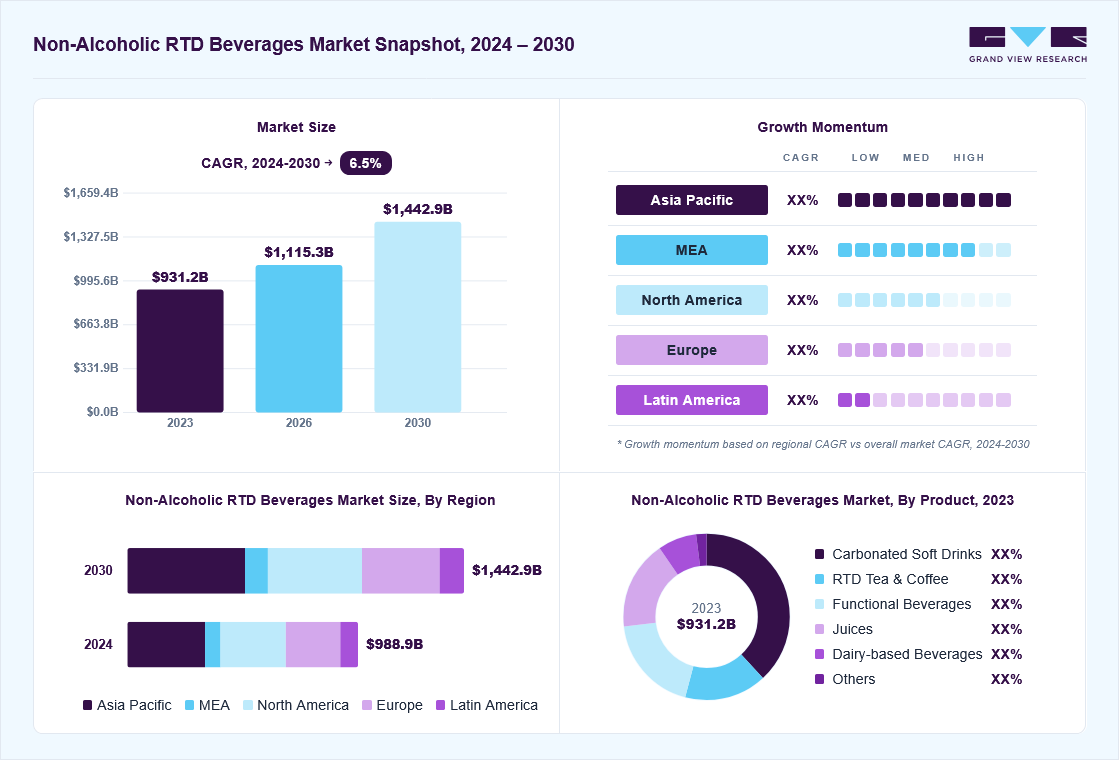Click the XX% value for Carbonated Soft Drinks
This screenshot has width=1120, height=760.
pyautogui.click(x=1006, y=554)
